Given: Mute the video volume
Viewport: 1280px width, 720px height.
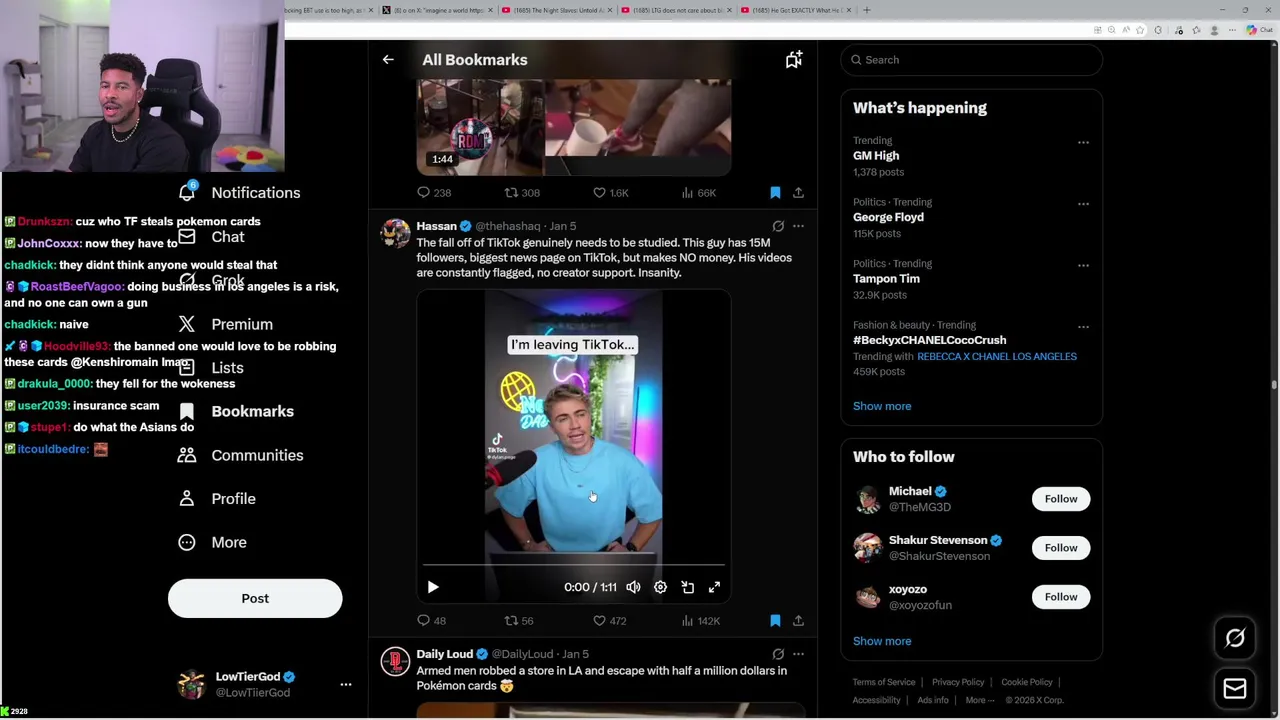Looking at the screenshot, I should [x=633, y=587].
